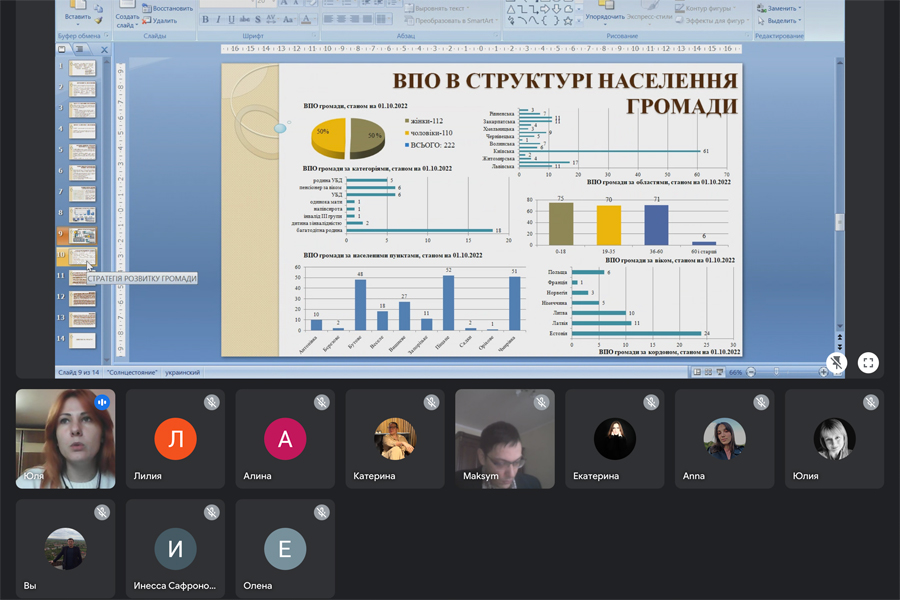
Task: Click muted mic indicator on Юлия tile
Action: 871,402
